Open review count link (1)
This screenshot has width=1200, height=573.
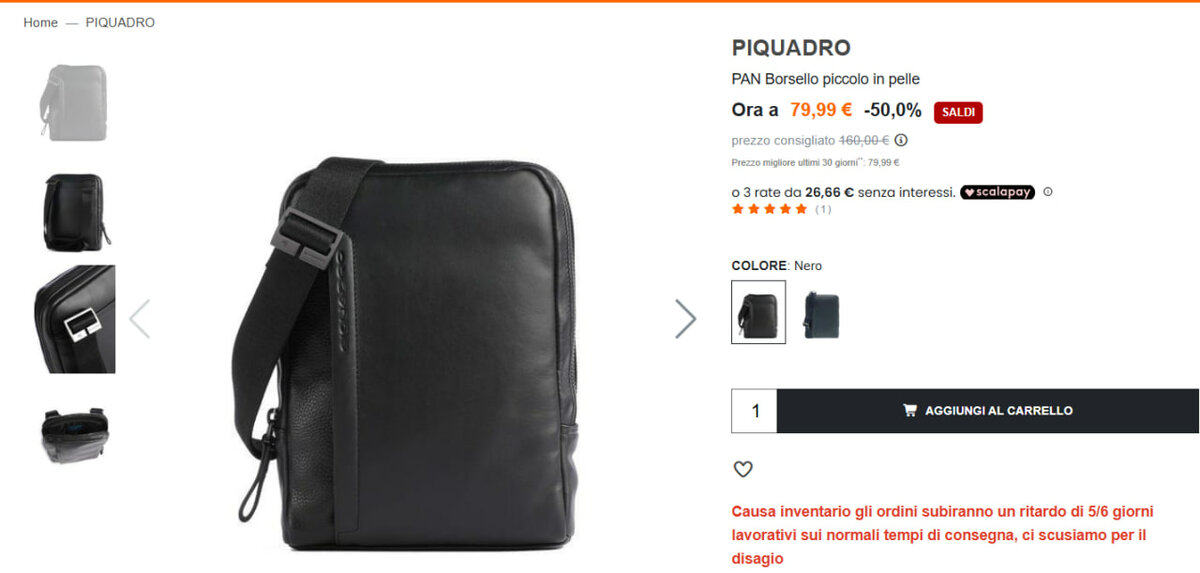[x=823, y=209]
